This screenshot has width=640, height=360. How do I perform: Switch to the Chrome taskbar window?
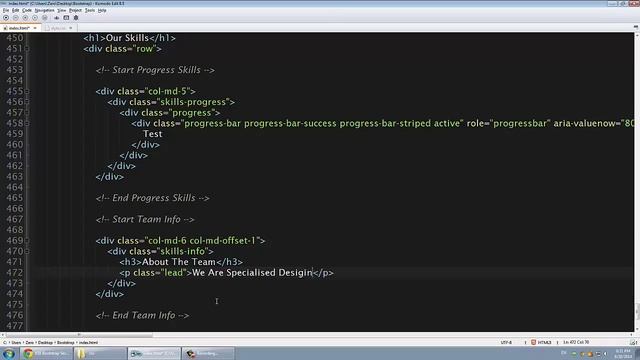[x=47, y=353]
